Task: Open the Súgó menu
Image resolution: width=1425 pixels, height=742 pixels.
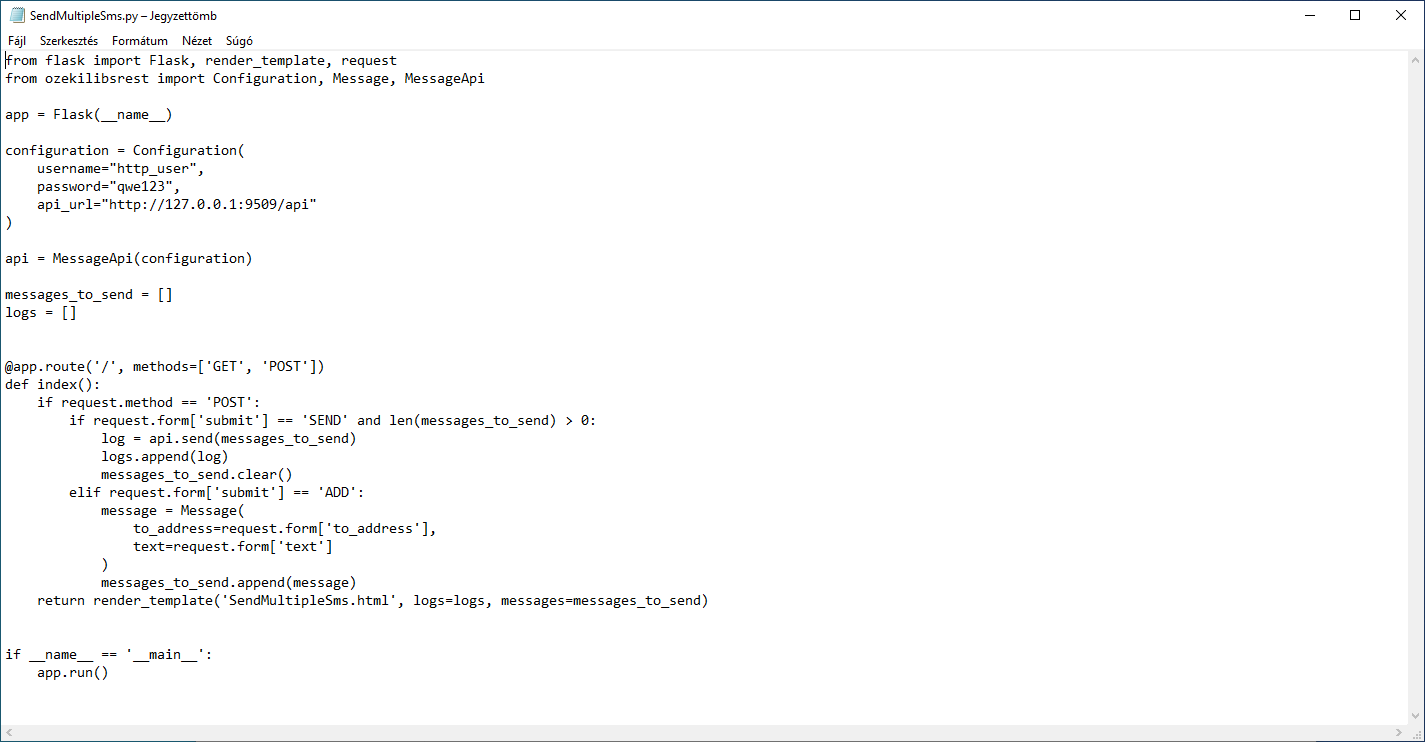Action: pyautogui.click(x=239, y=41)
